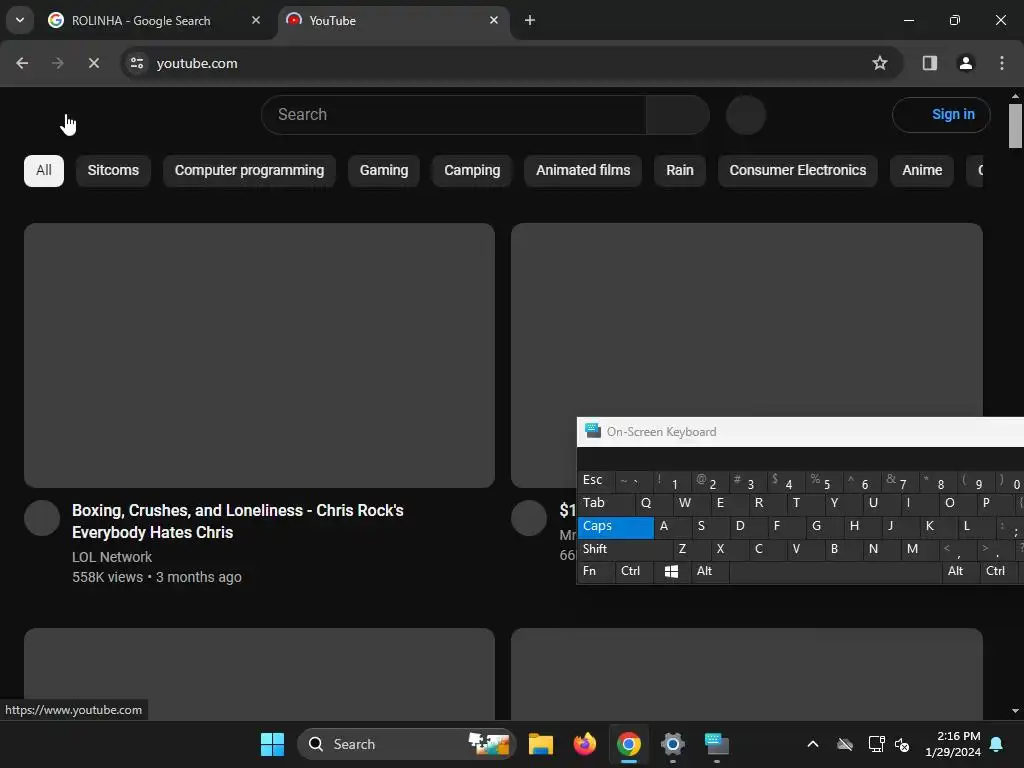
Task: Toggle left Ctrl key on On-Screen Keyboard
Action: click(633, 571)
